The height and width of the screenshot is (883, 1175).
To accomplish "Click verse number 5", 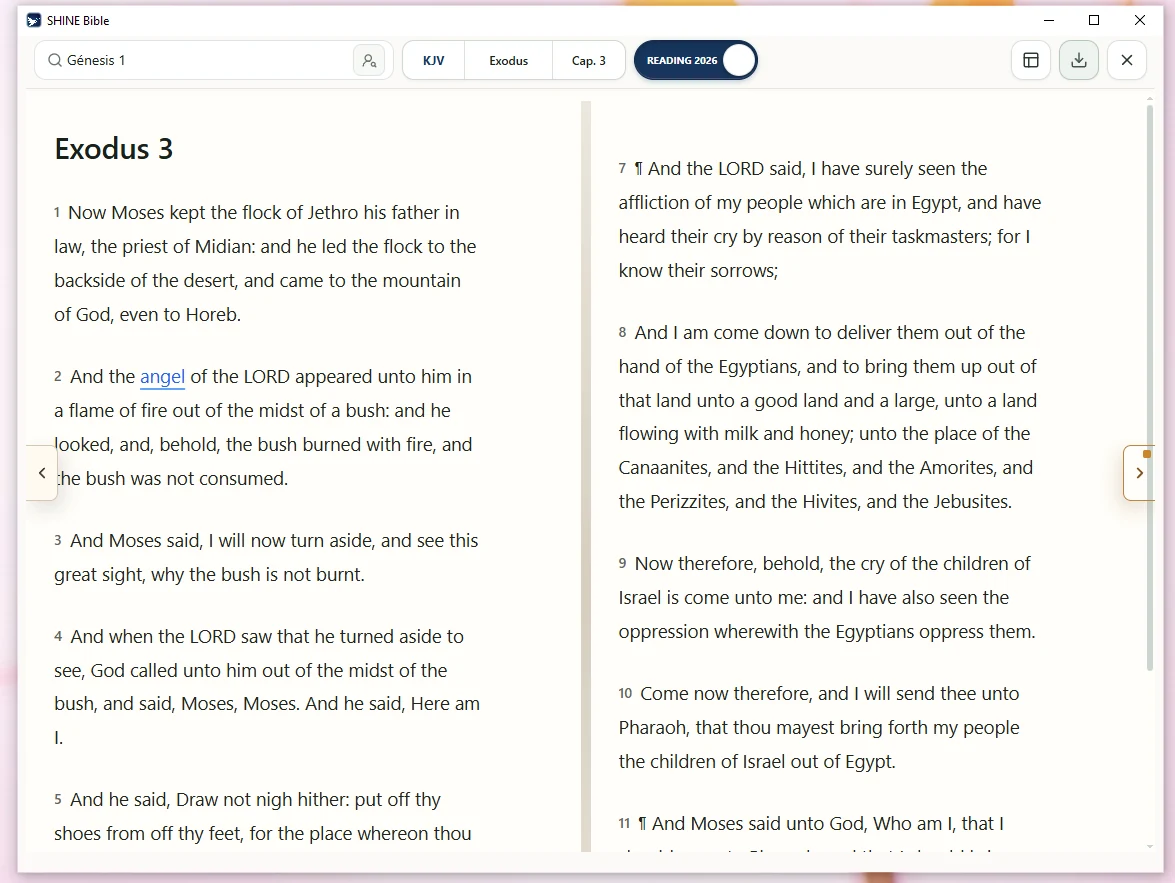I will [58, 800].
